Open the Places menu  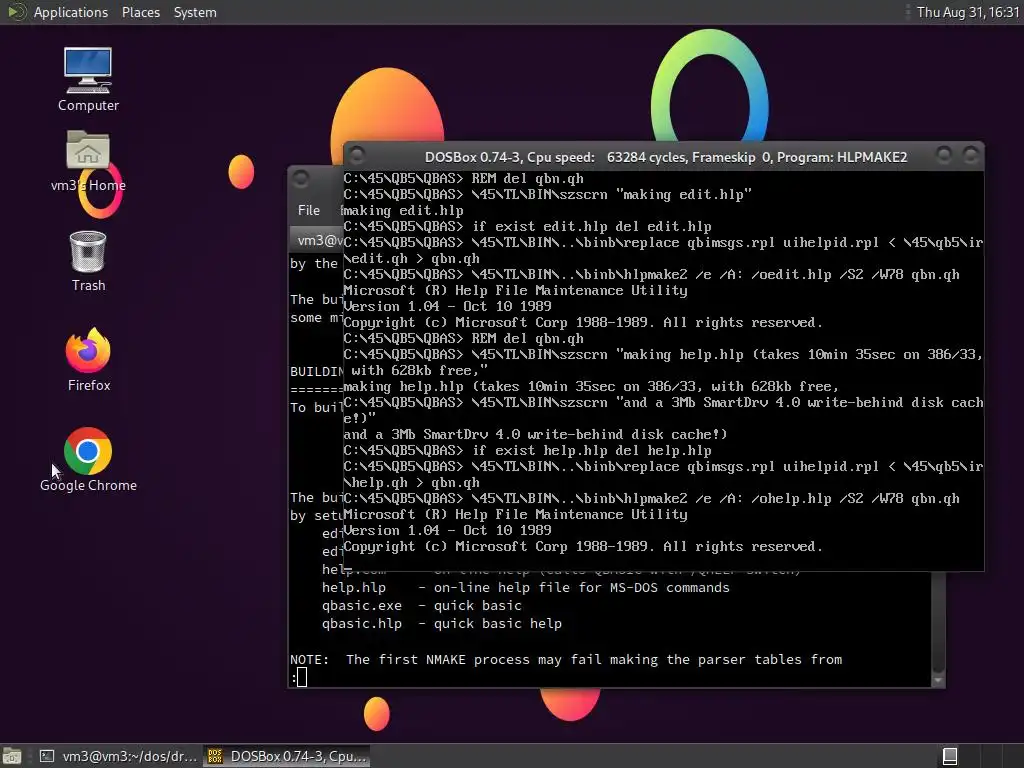point(140,12)
